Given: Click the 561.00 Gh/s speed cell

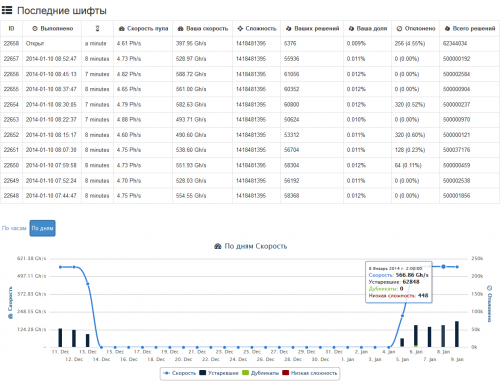Looking at the screenshot, I should [x=191, y=89].
